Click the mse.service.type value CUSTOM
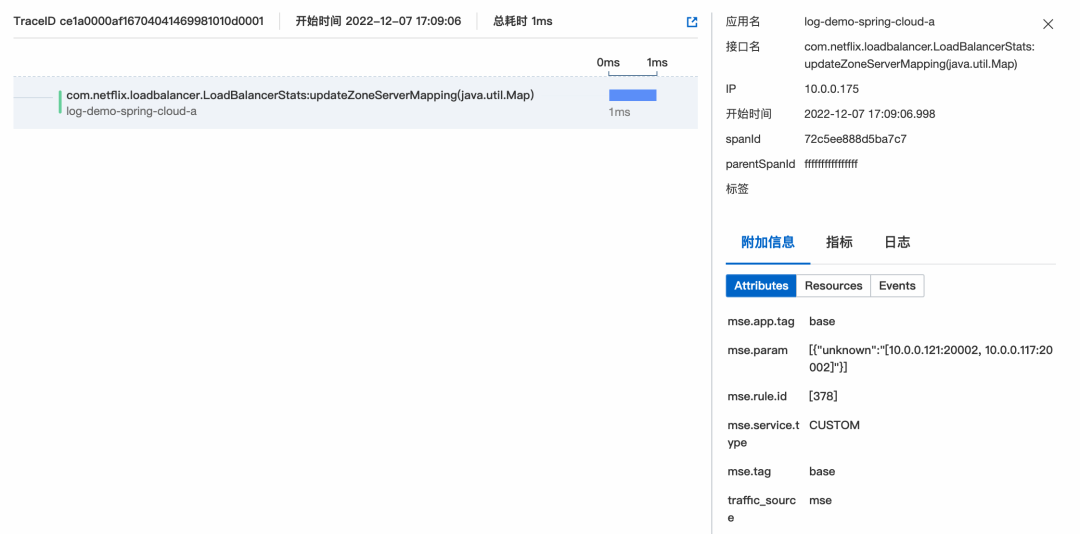 pyautogui.click(x=835, y=425)
